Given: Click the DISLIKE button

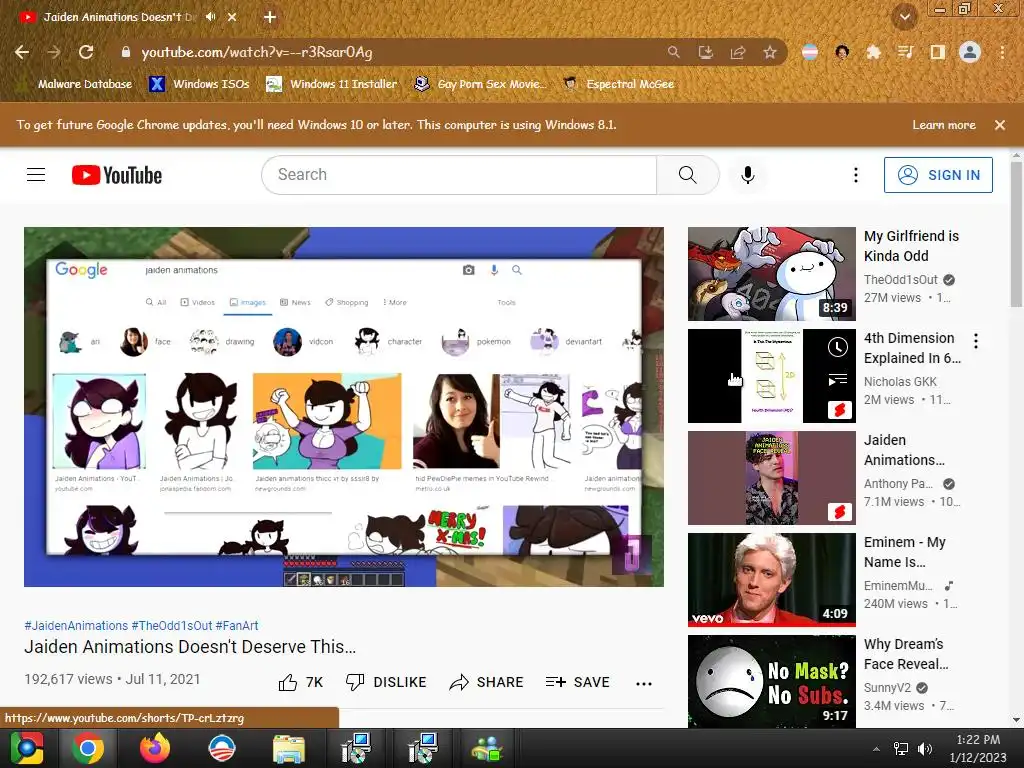Looking at the screenshot, I should 386,682.
